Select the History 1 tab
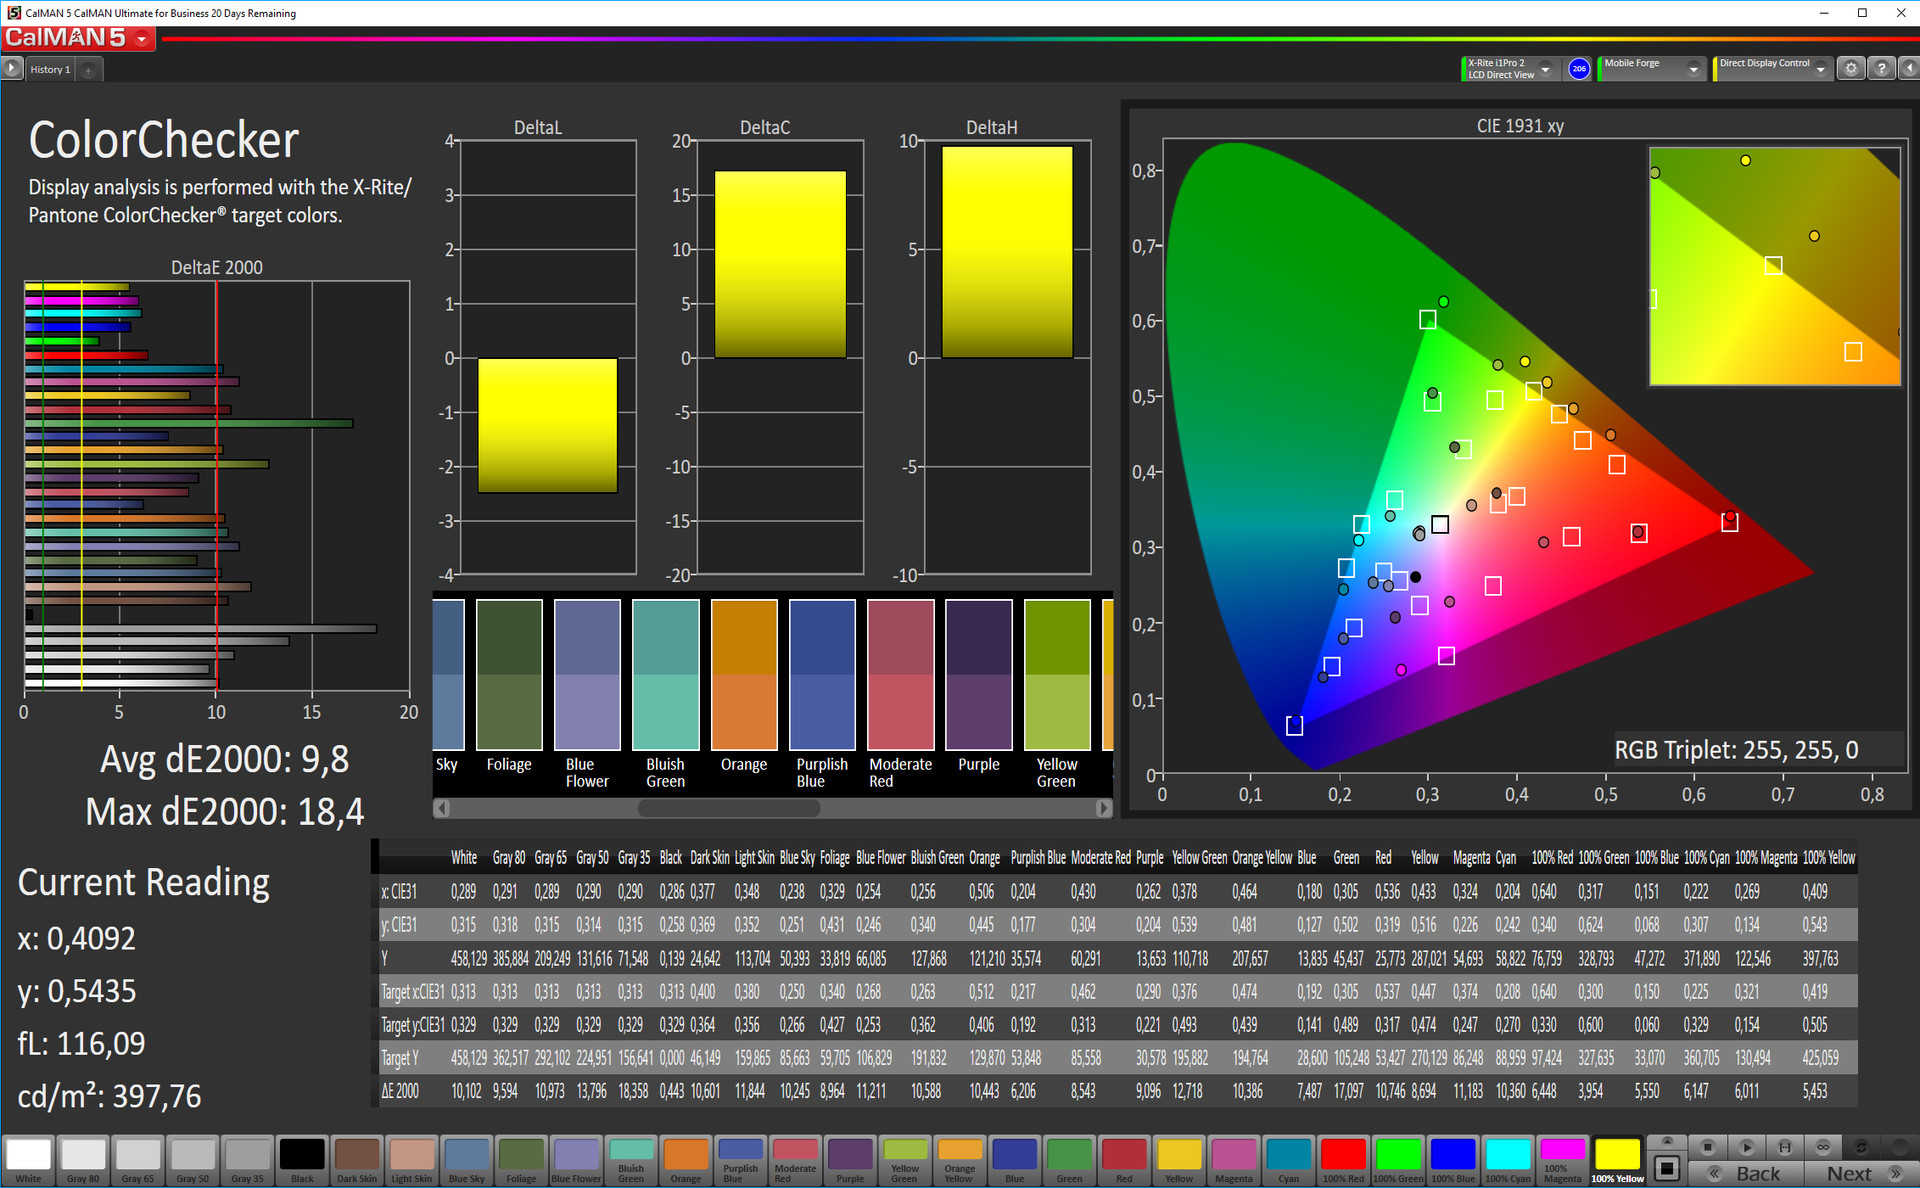Viewport: 1920px width, 1188px height. tap(49, 70)
